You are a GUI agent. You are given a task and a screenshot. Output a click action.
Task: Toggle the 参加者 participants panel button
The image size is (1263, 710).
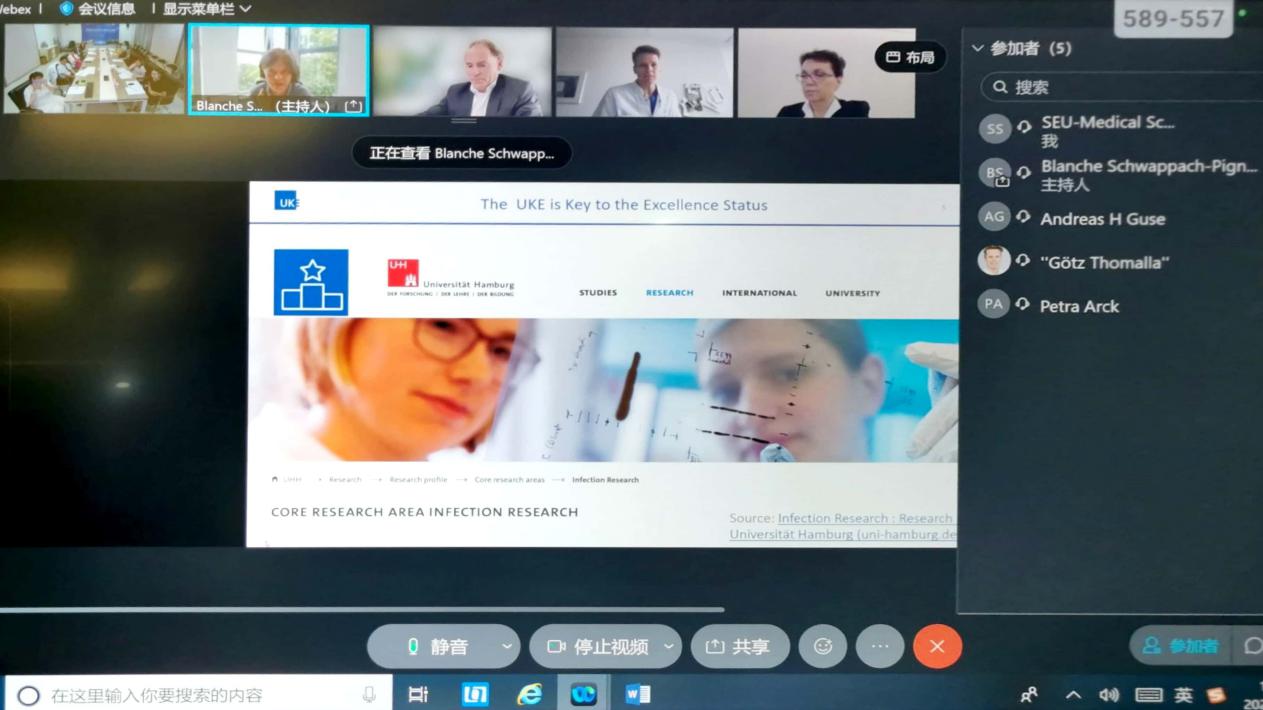[1180, 646]
